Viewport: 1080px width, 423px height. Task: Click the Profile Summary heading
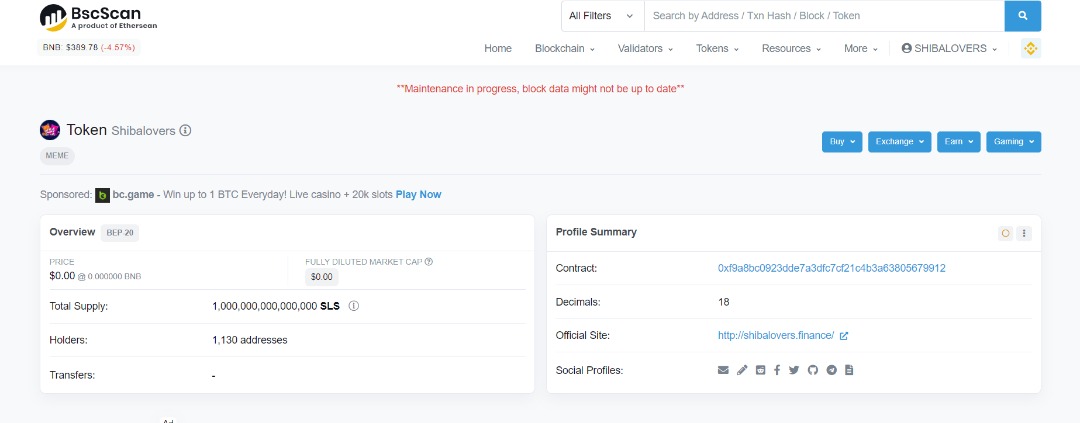(596, 232)
